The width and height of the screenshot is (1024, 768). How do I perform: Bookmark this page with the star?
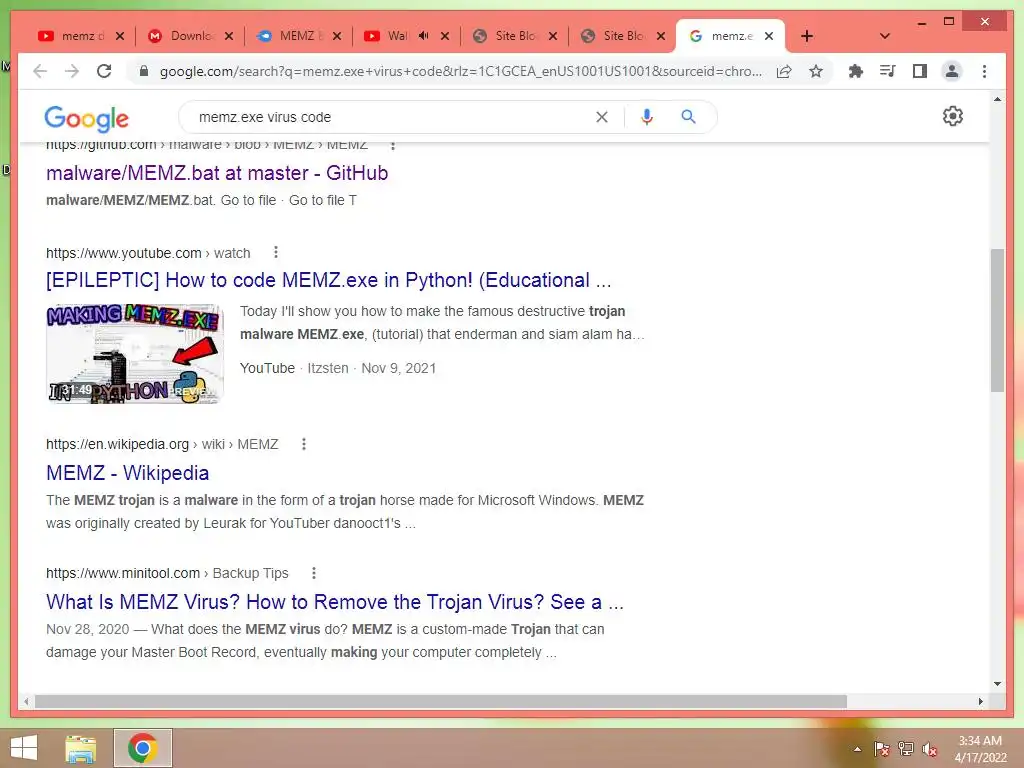pos(816,71)
